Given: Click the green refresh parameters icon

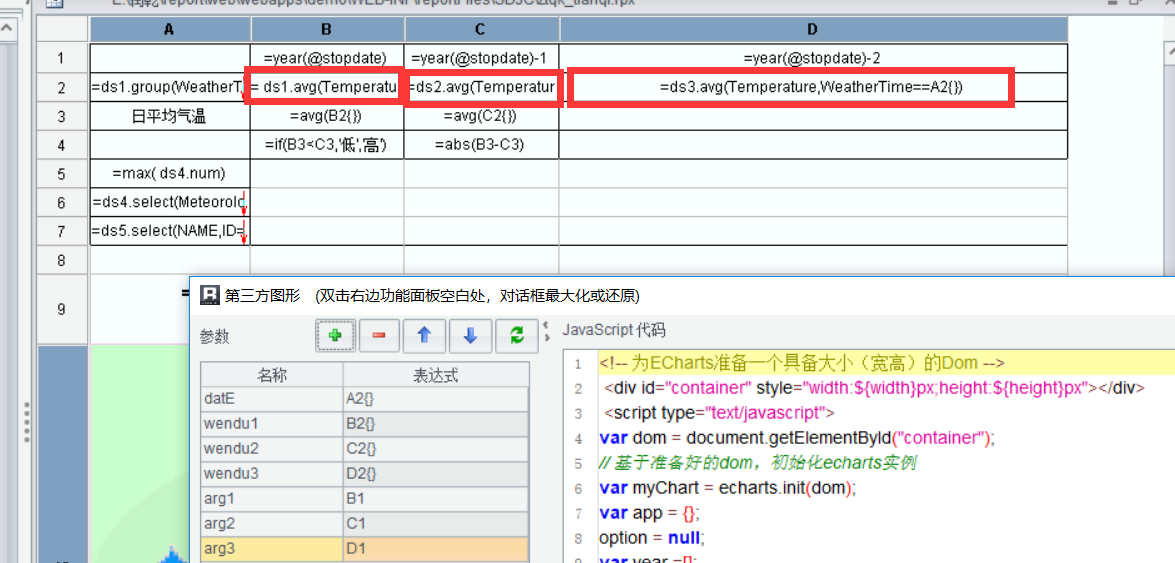Looking at the screenshot, I should (516, 337).
